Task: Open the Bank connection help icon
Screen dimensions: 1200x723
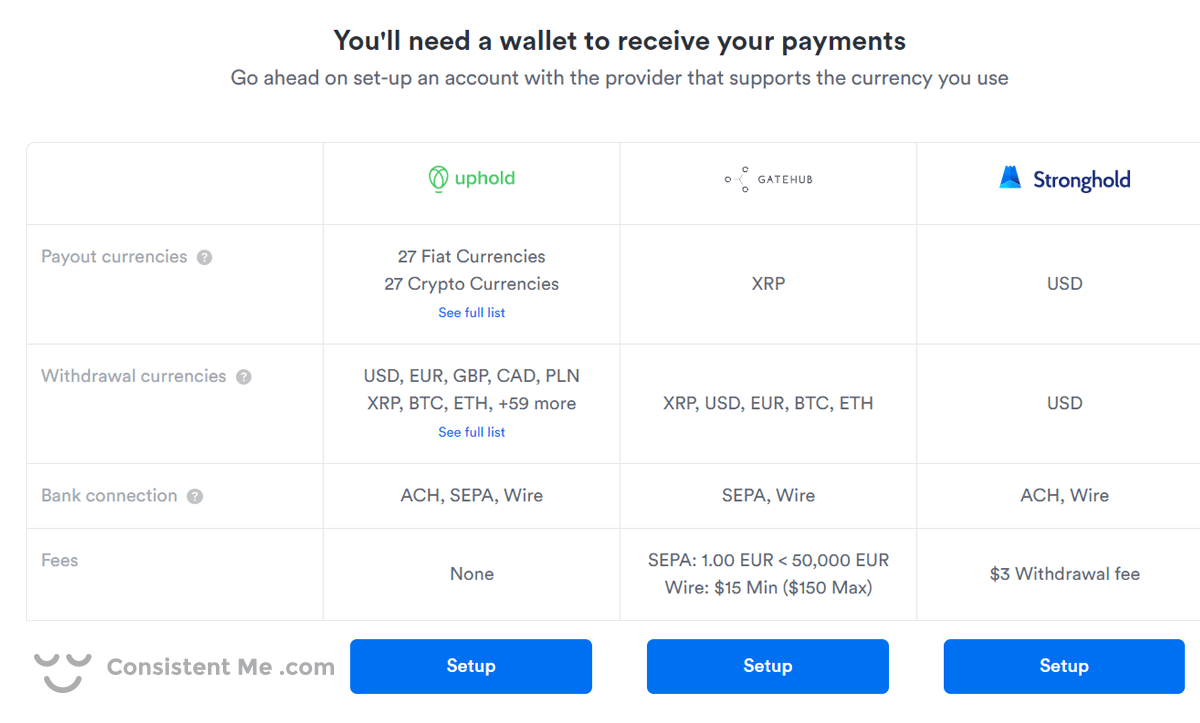Action: (x=195, y=496)
